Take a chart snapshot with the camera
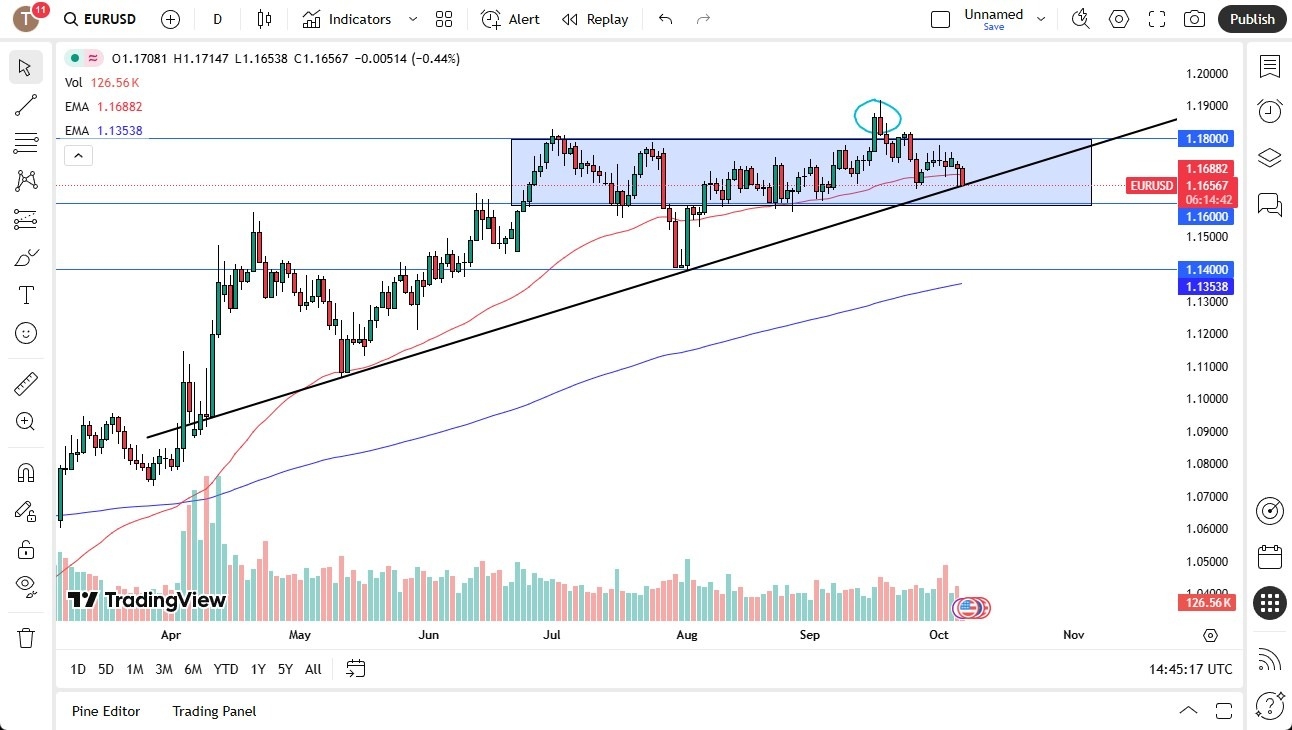Screen dimensions: 1292x730 click(1194, 18)
